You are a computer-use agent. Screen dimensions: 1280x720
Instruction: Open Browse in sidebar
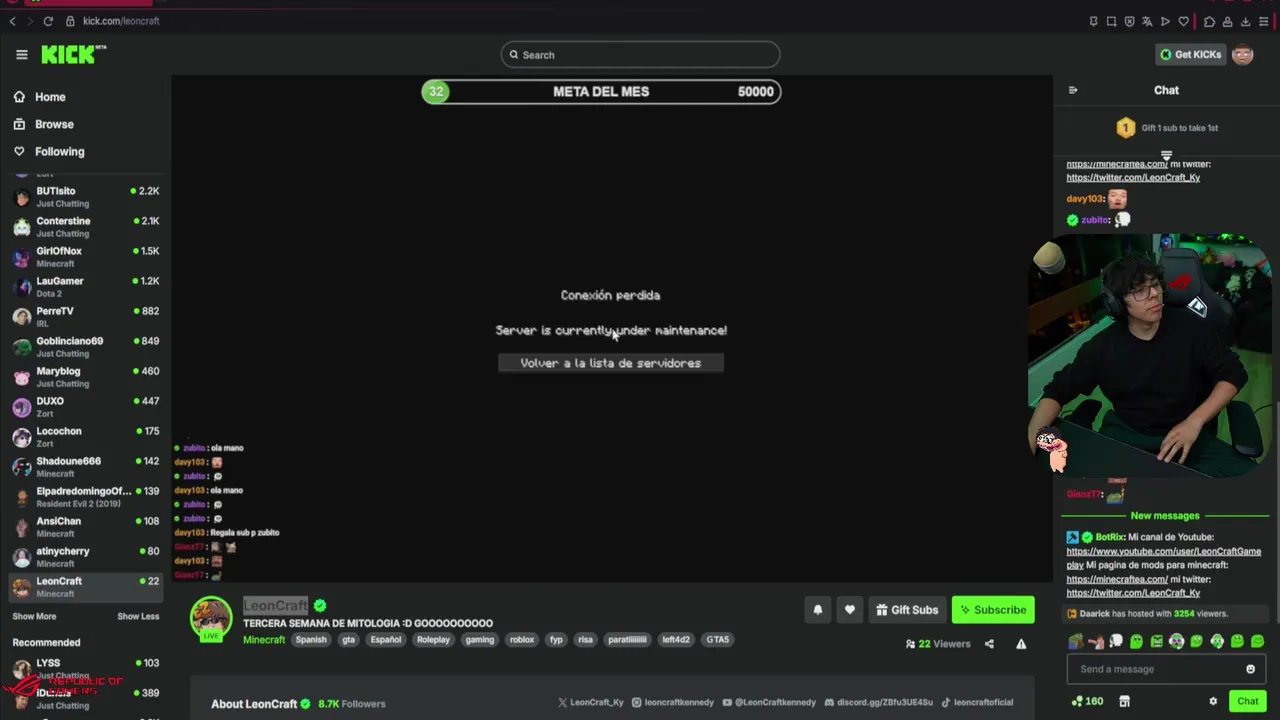(54, 124)
